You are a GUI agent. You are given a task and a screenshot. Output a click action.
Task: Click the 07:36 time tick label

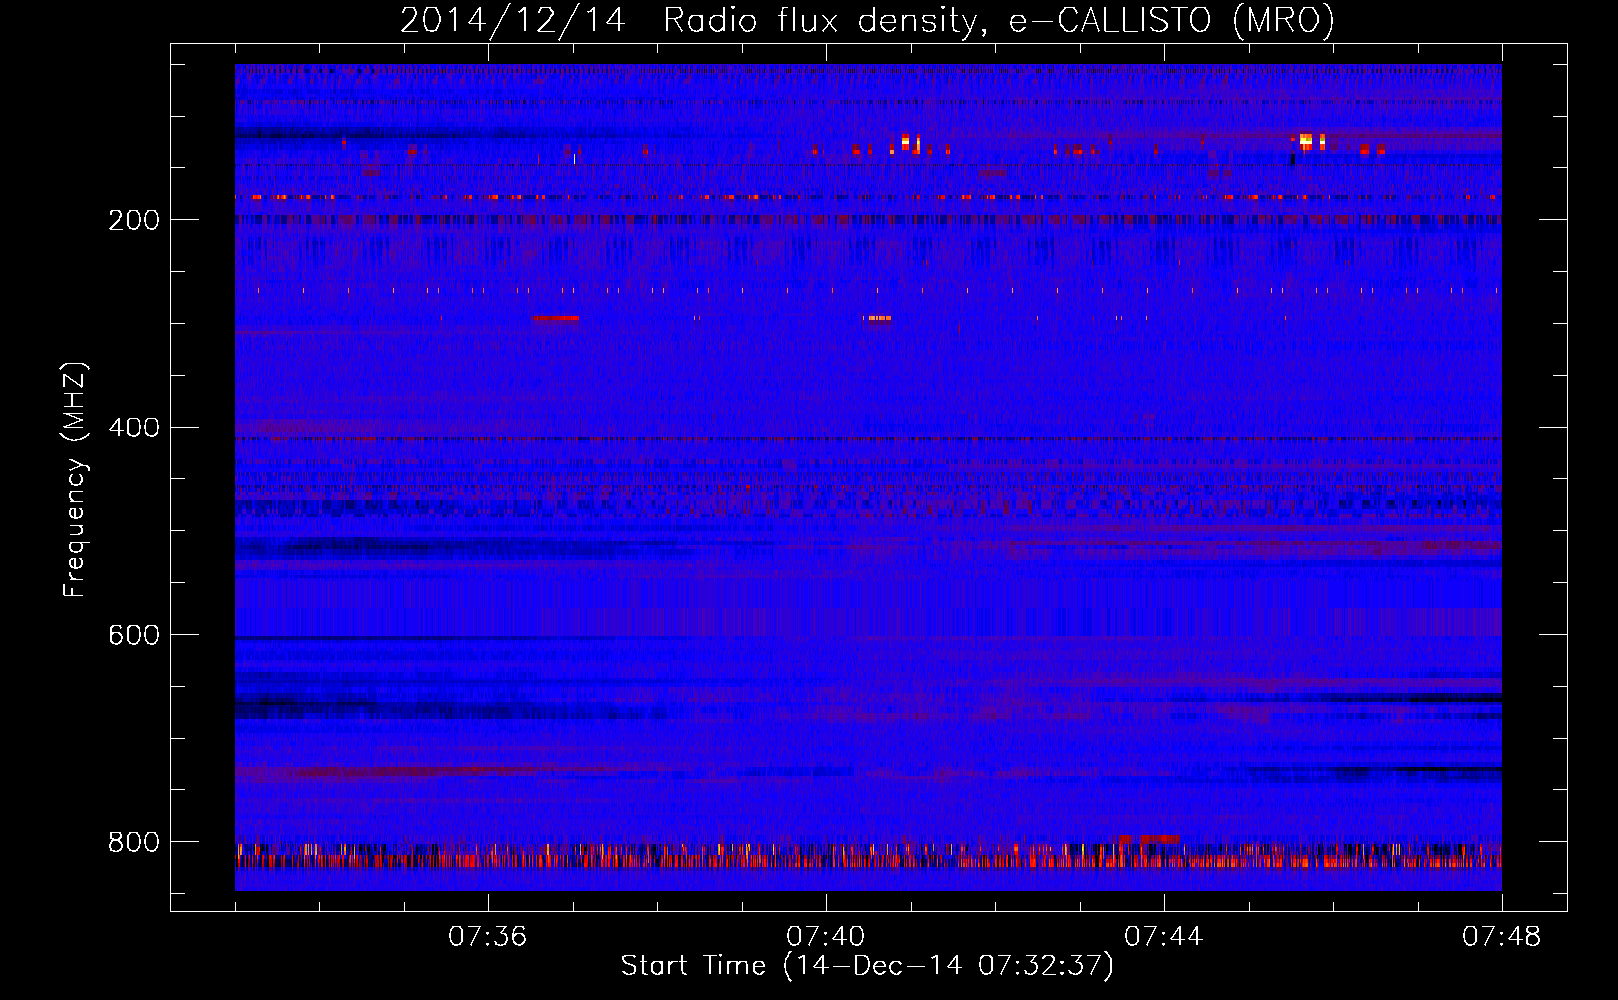487,937
